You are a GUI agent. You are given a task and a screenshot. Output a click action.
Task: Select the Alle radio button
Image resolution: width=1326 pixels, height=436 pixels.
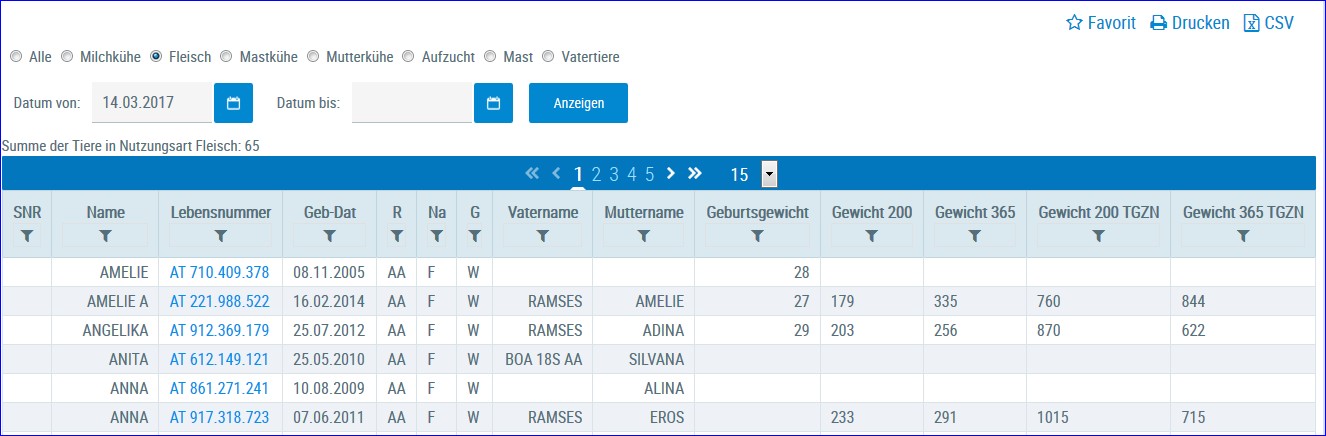coord(16,57)
